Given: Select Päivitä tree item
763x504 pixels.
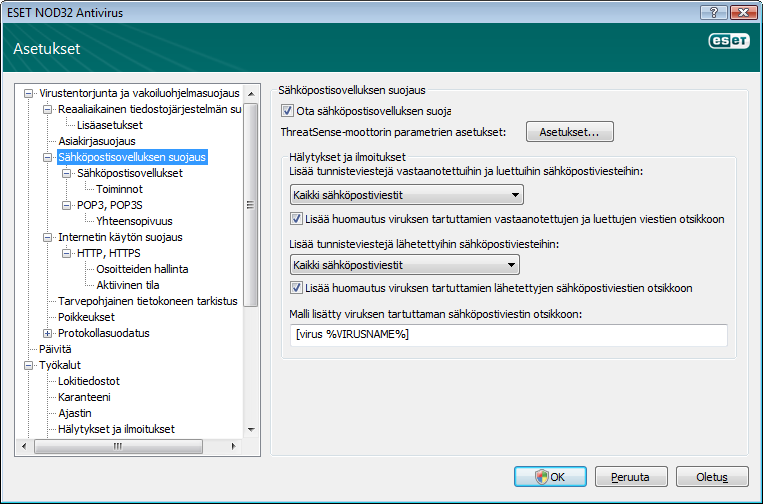Looking at the screenshot, I should click(55, 349).
